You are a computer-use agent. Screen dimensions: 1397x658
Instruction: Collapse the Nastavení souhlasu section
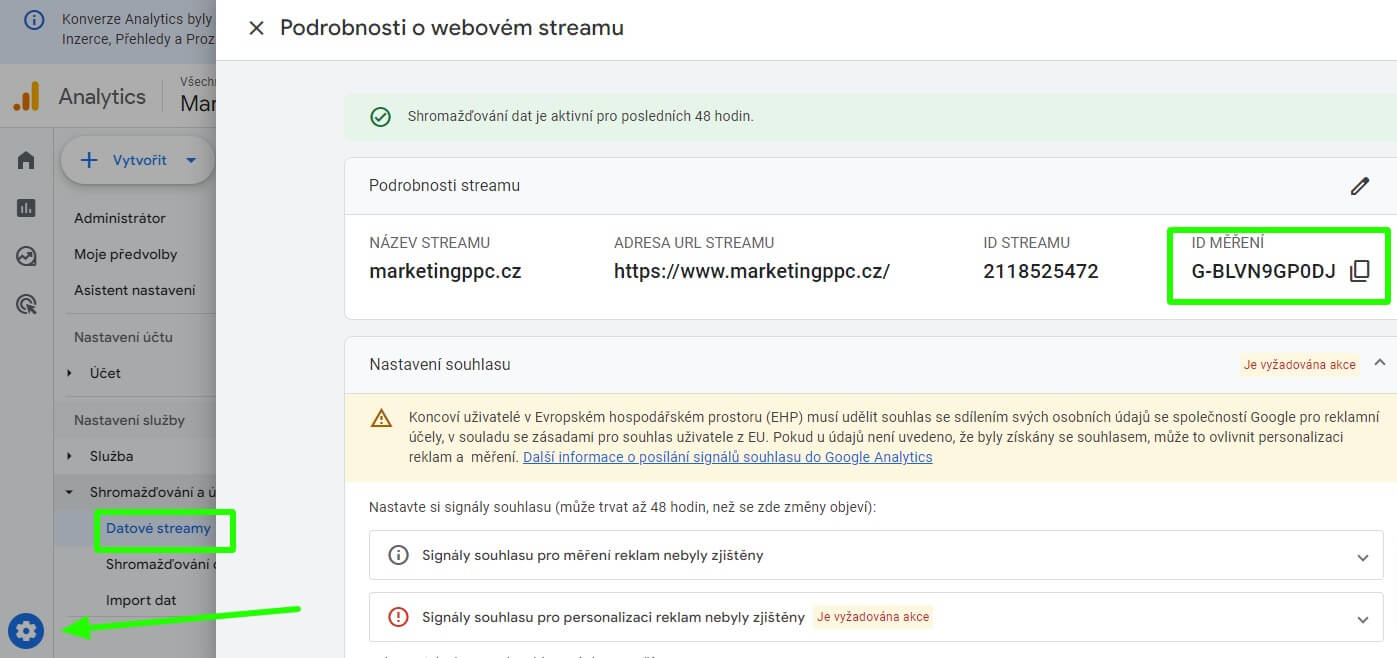click(x=1380, y=363)
